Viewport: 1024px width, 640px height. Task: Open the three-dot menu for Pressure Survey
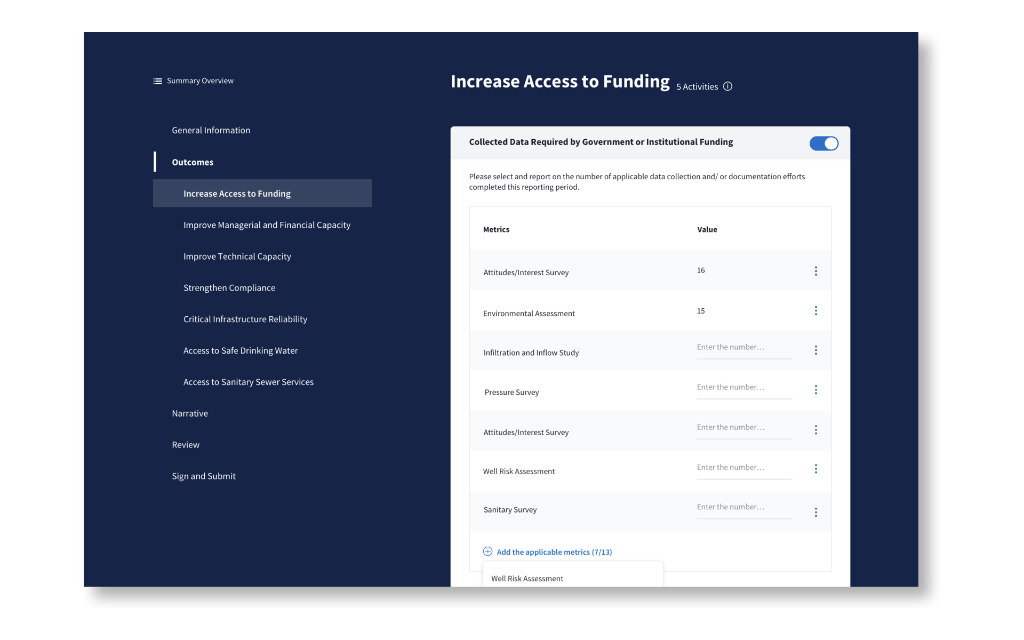[x=816, y=390]
